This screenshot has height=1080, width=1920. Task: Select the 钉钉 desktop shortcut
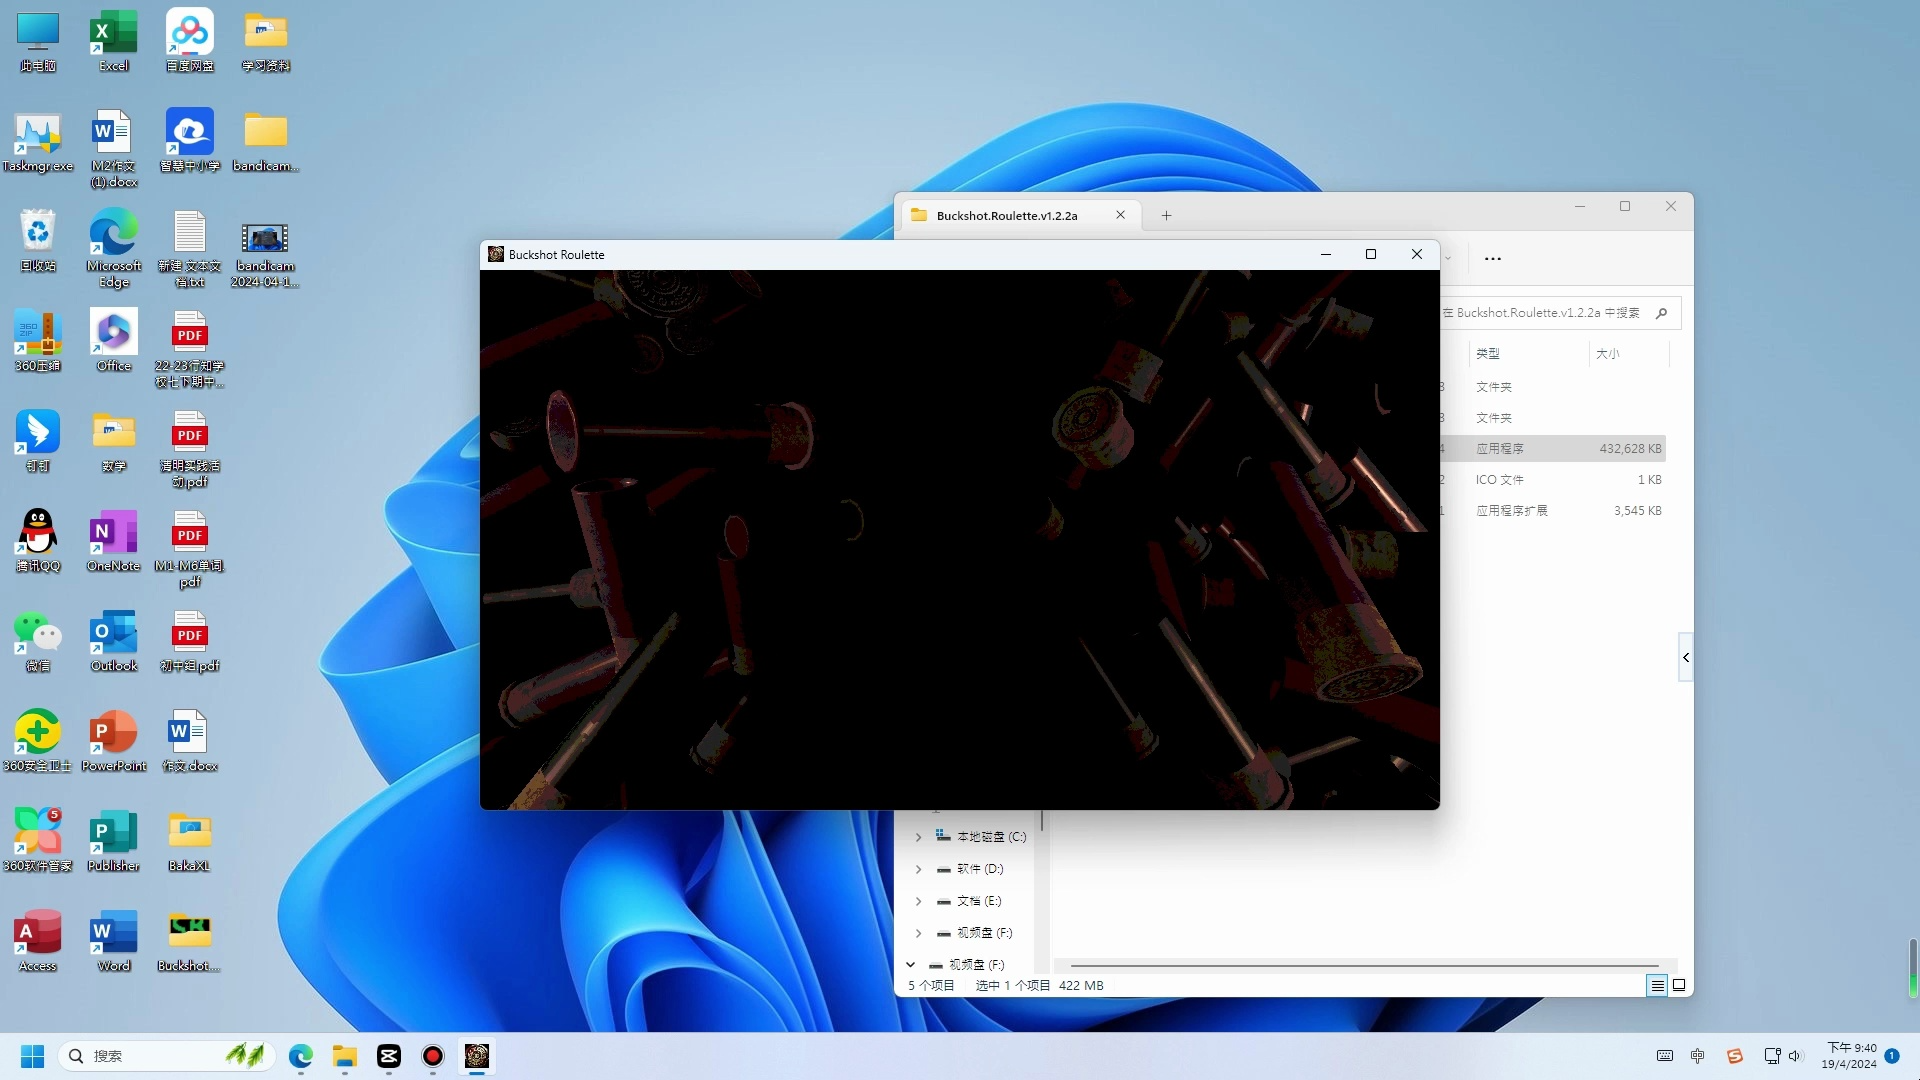coord(38,441)
